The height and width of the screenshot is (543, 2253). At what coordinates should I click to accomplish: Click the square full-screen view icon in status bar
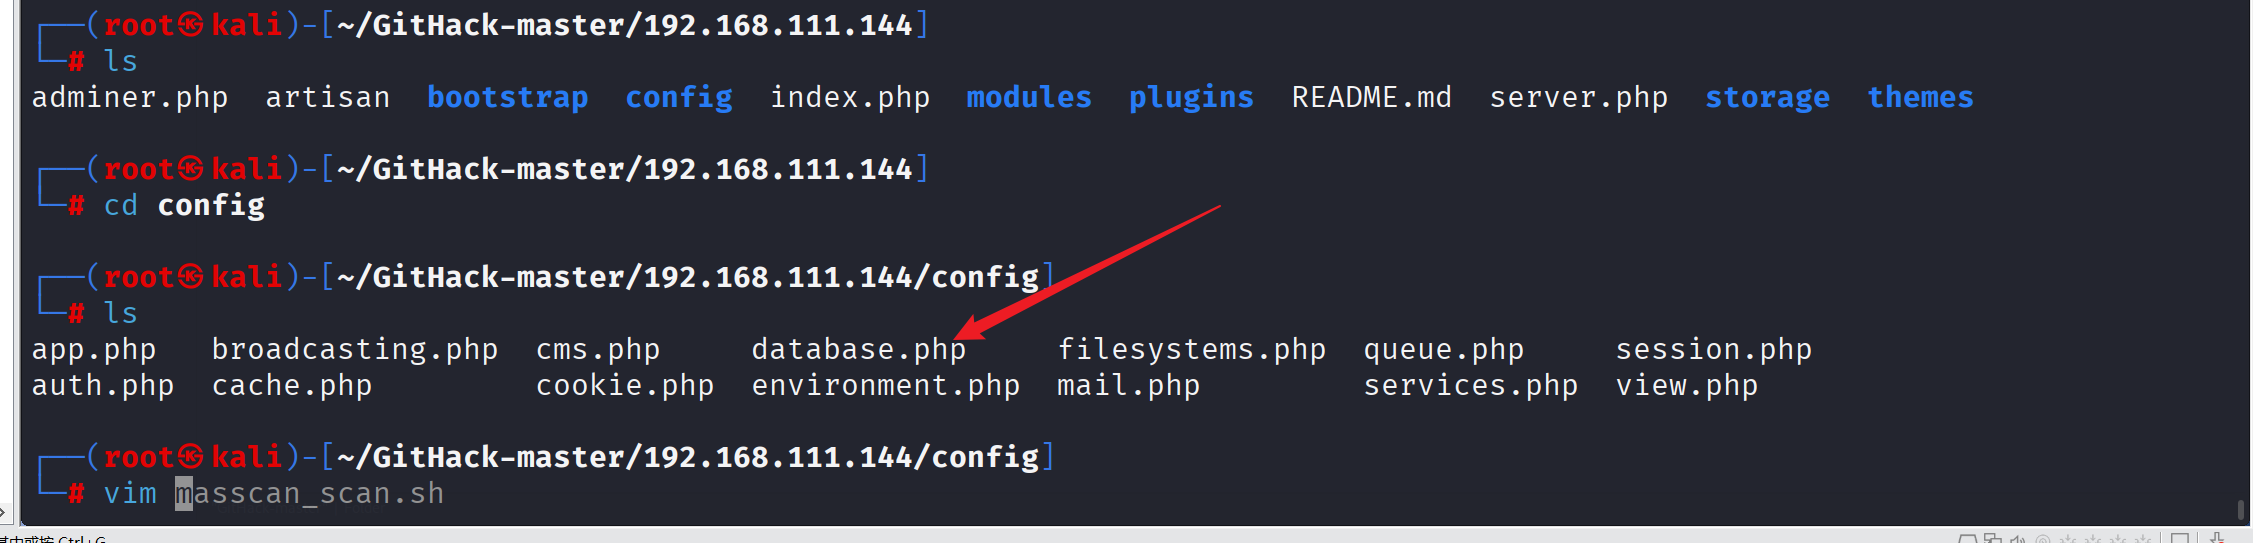2180,539
